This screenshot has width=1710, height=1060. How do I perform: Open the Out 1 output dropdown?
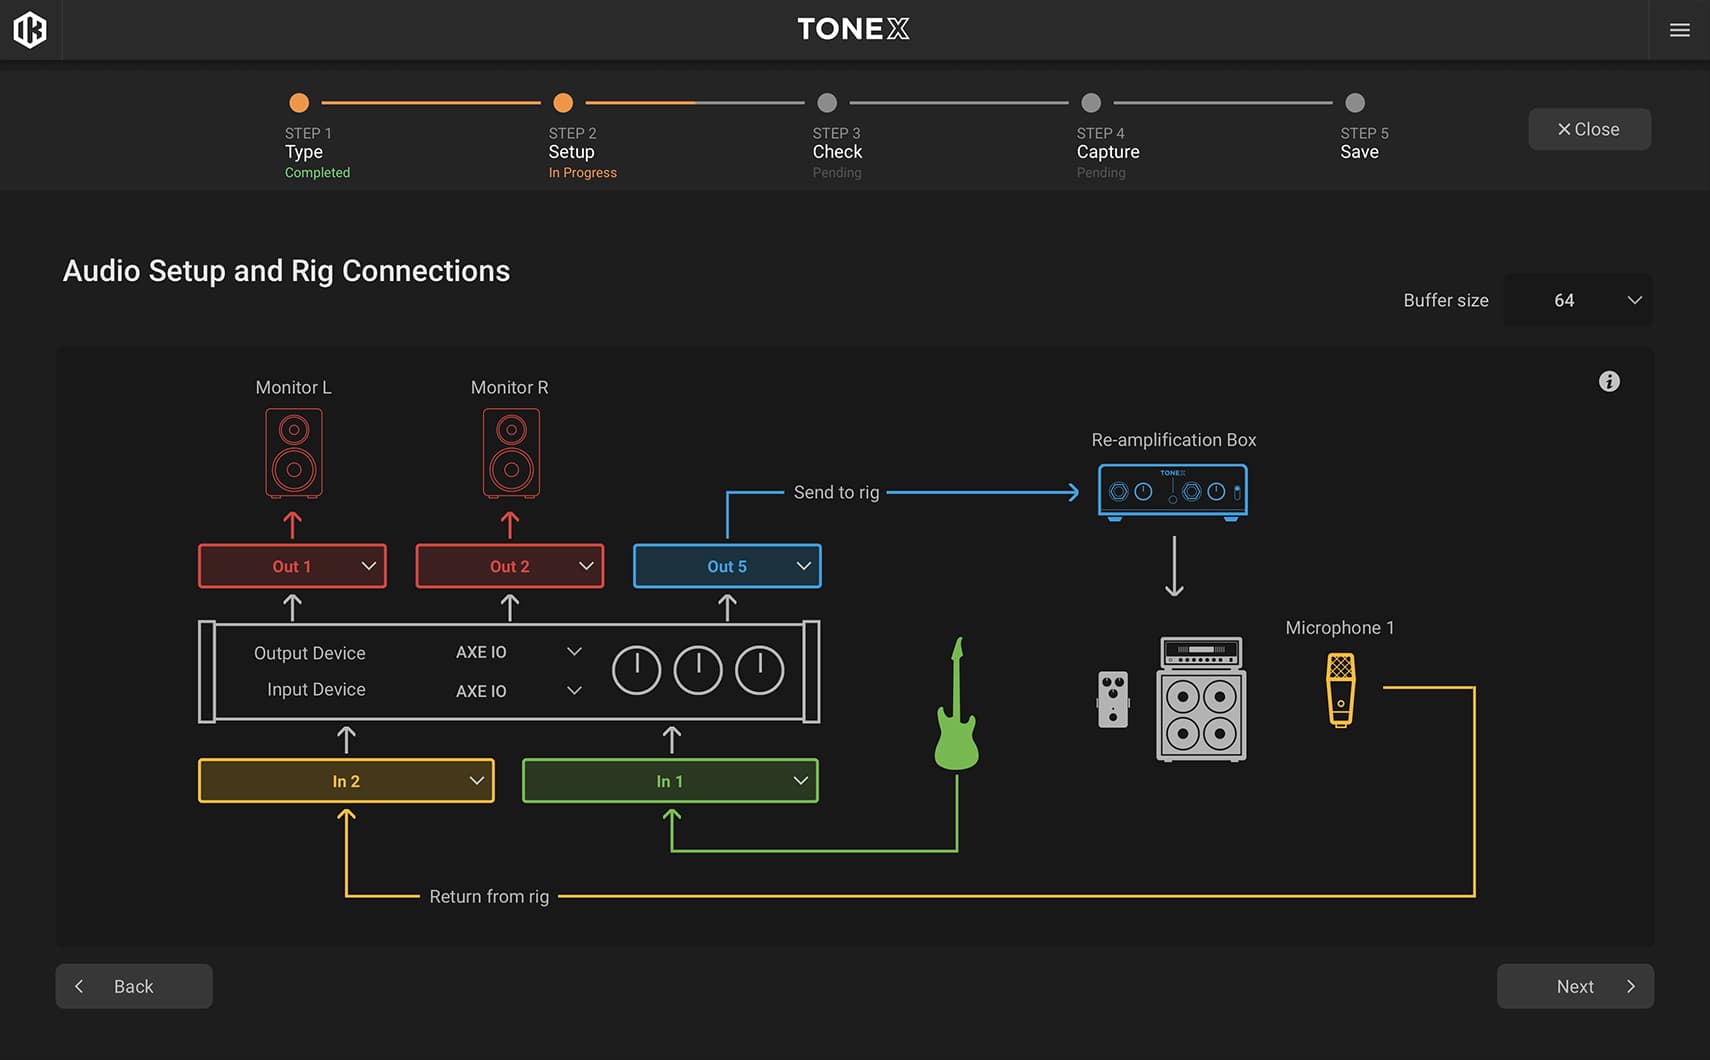(292, 566)
